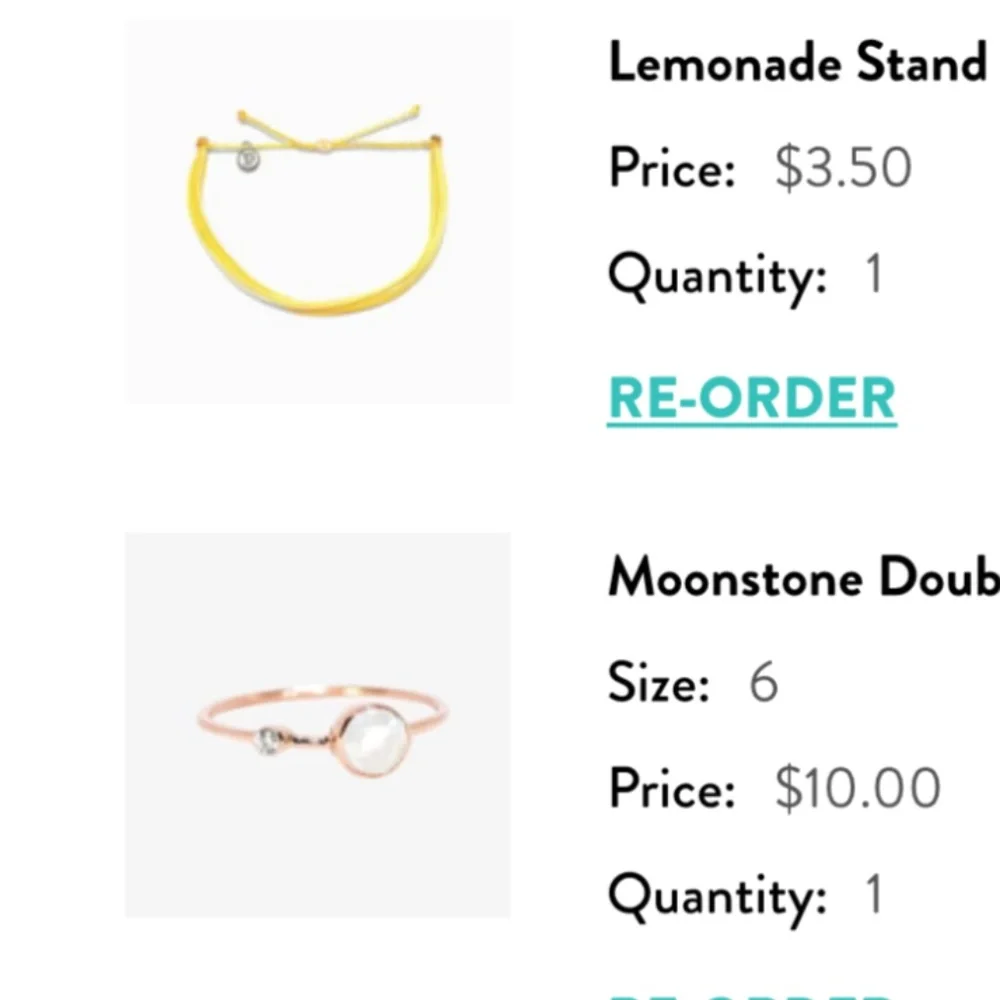Click the Quantity label under Lemonade Stand
The height and width of the screenshot is (1000, 1000).
tap(717, 273)
